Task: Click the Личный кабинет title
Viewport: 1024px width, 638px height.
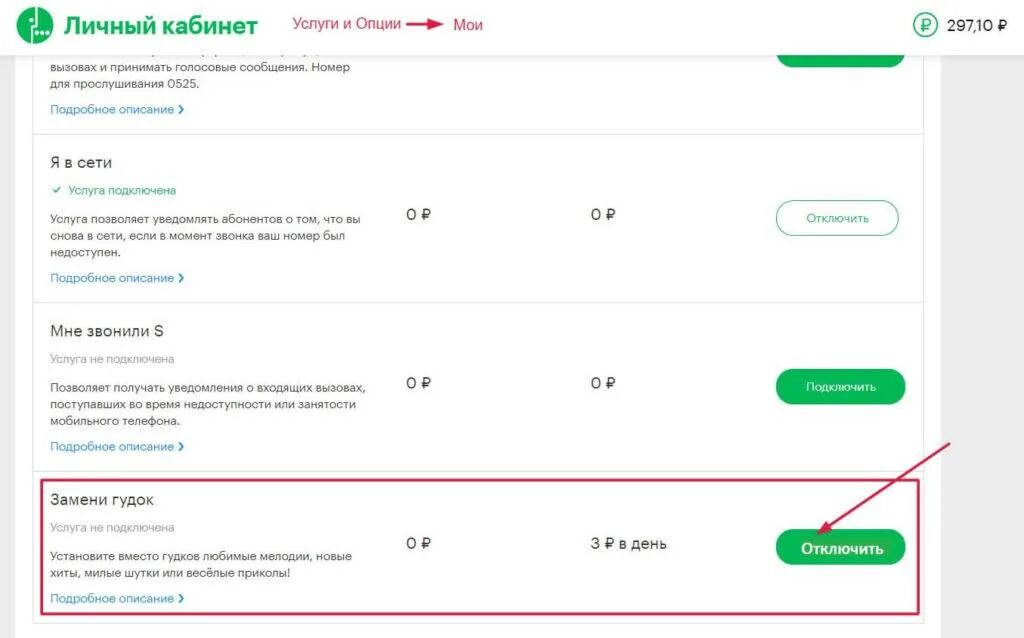Action: (160, 25)
